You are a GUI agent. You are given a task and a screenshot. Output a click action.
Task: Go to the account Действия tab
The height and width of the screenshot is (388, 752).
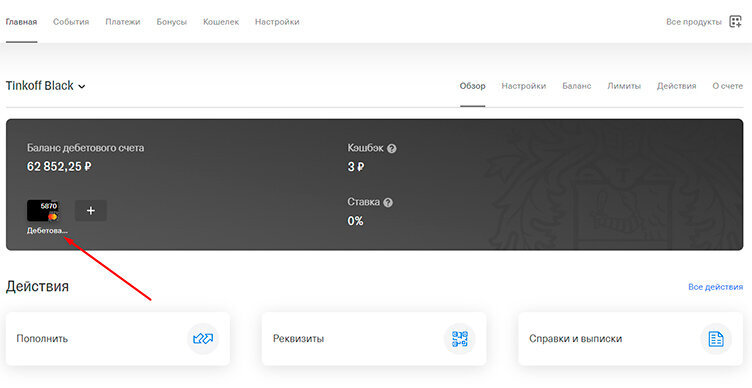[x=677, y=86]
